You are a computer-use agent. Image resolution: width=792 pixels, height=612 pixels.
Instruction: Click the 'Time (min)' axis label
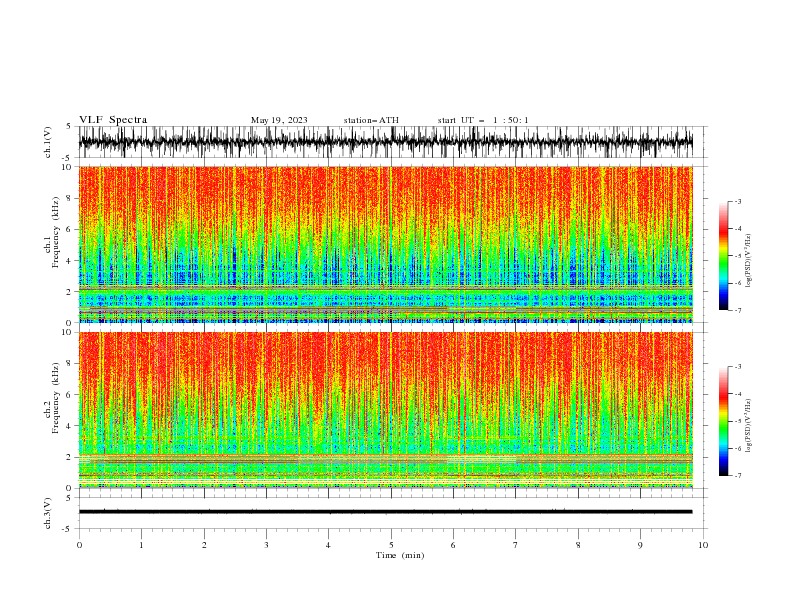[x=400, y=555]
